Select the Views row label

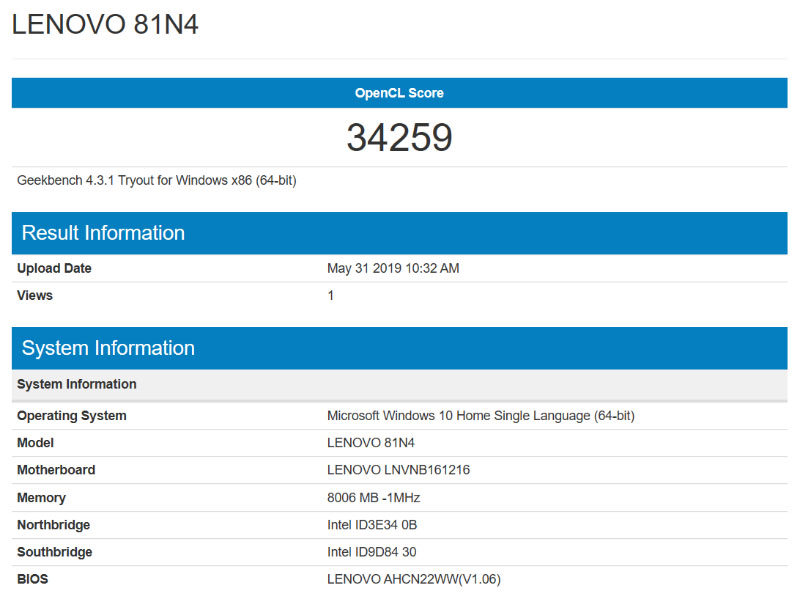tap(34, 295)
